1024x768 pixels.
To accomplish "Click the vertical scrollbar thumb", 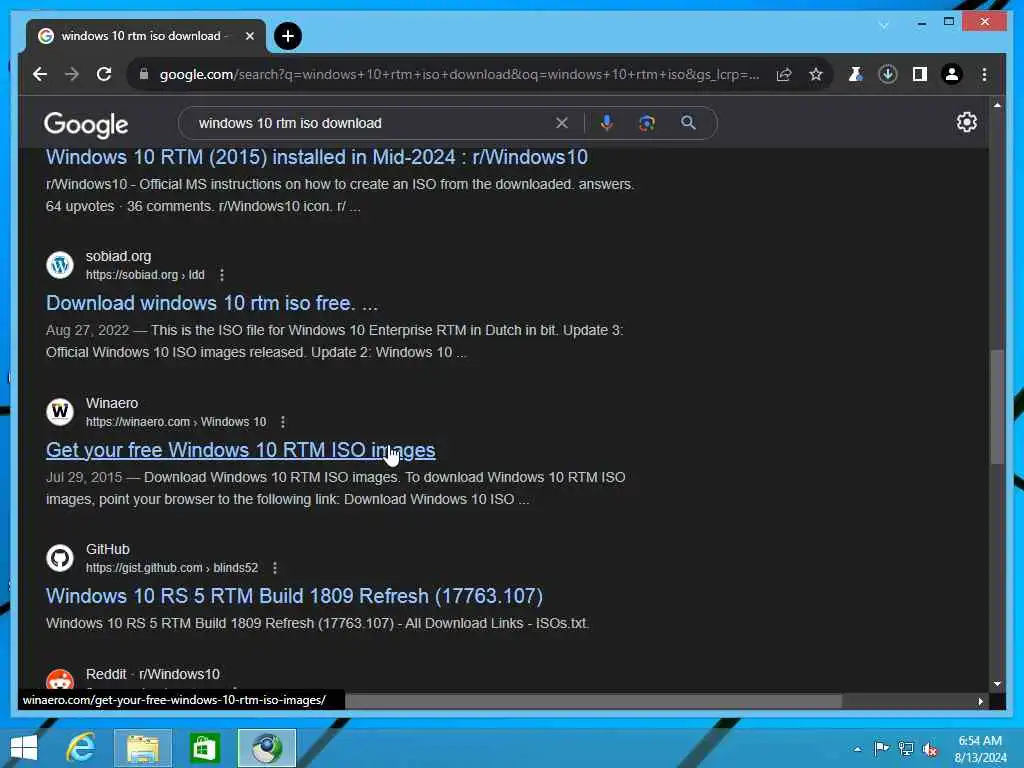I will click(997, 407).
